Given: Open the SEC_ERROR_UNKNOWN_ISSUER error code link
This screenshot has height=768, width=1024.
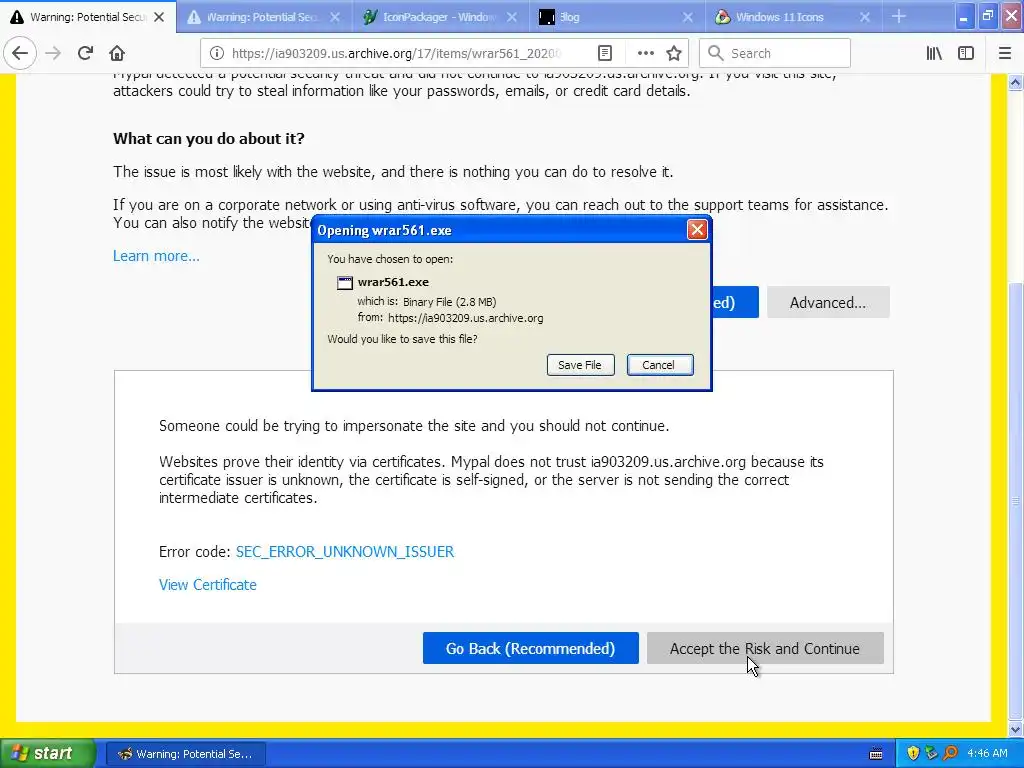Looking at the screenshot, I should click(345, 552).
